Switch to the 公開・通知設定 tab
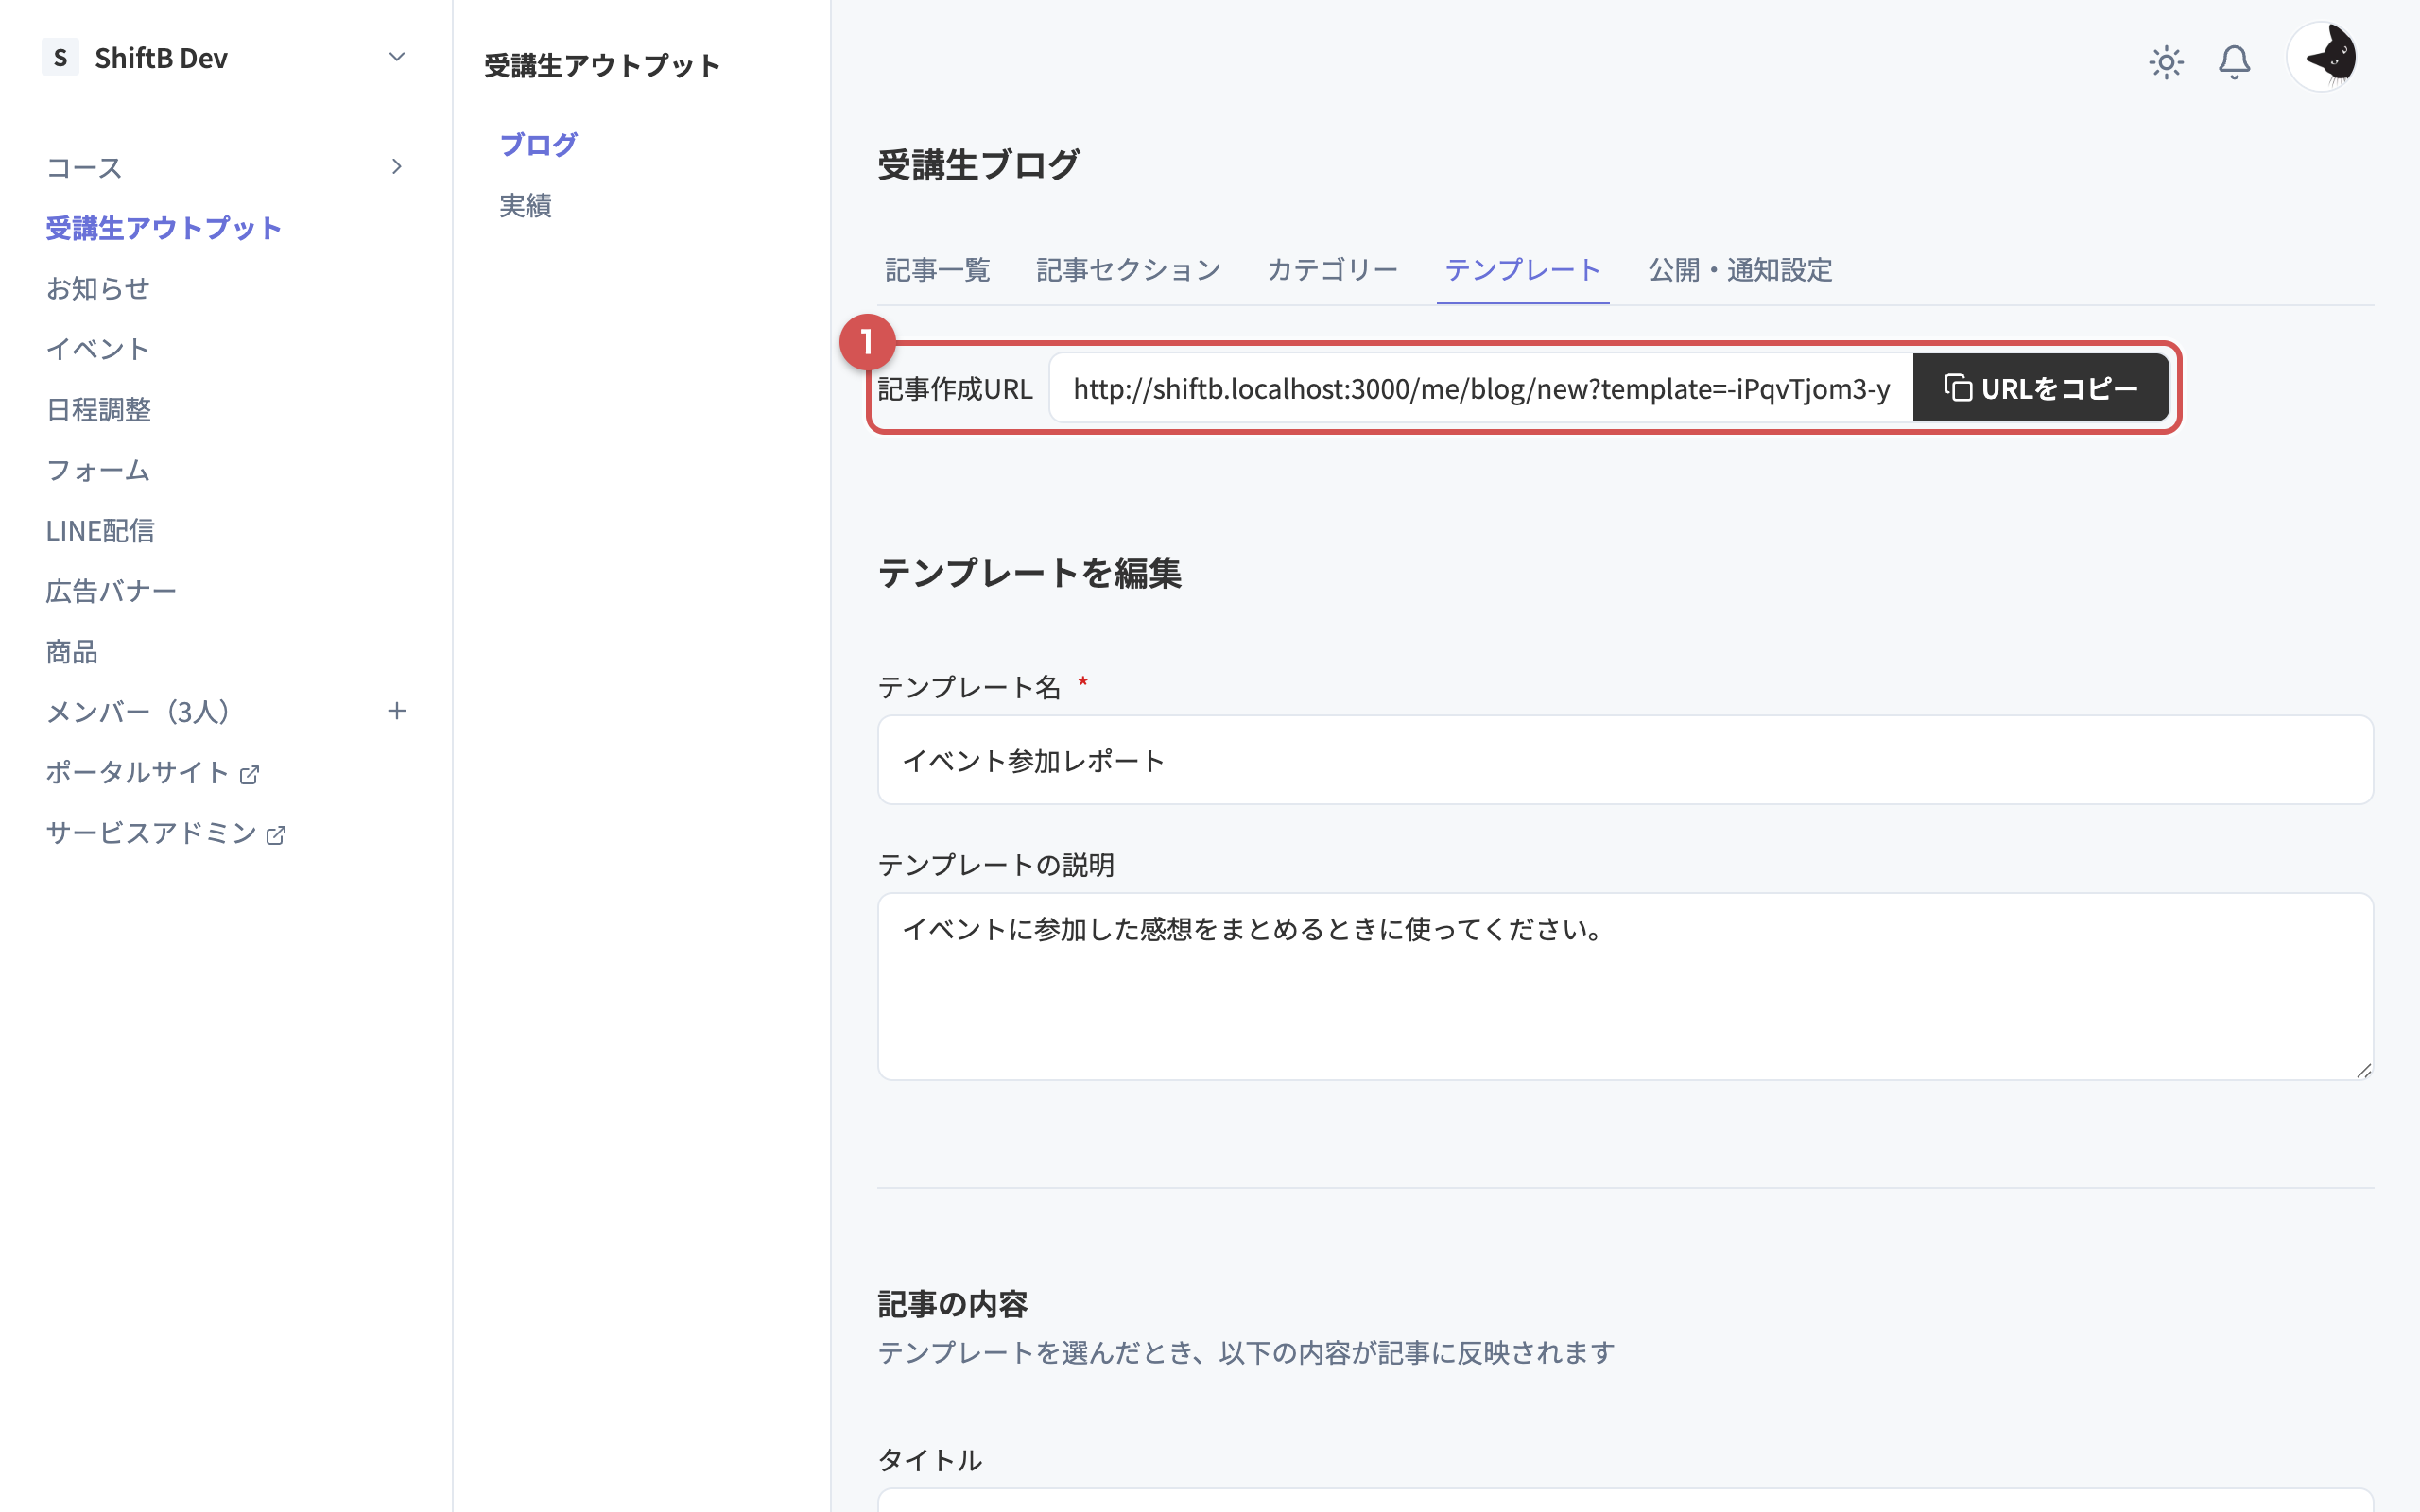The height and width of the screenshot is (1512, 2420). tap(1740, 269)
